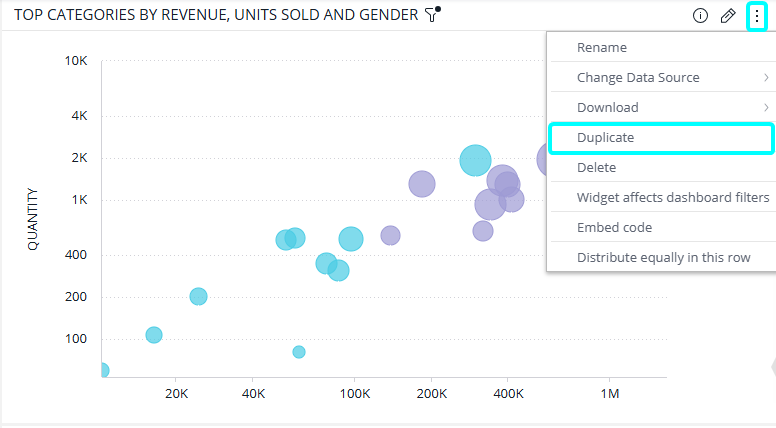Select the purple bubble above 200K revenue
Viewport: 776px width, 428px height.
click(x=422, y=183)
